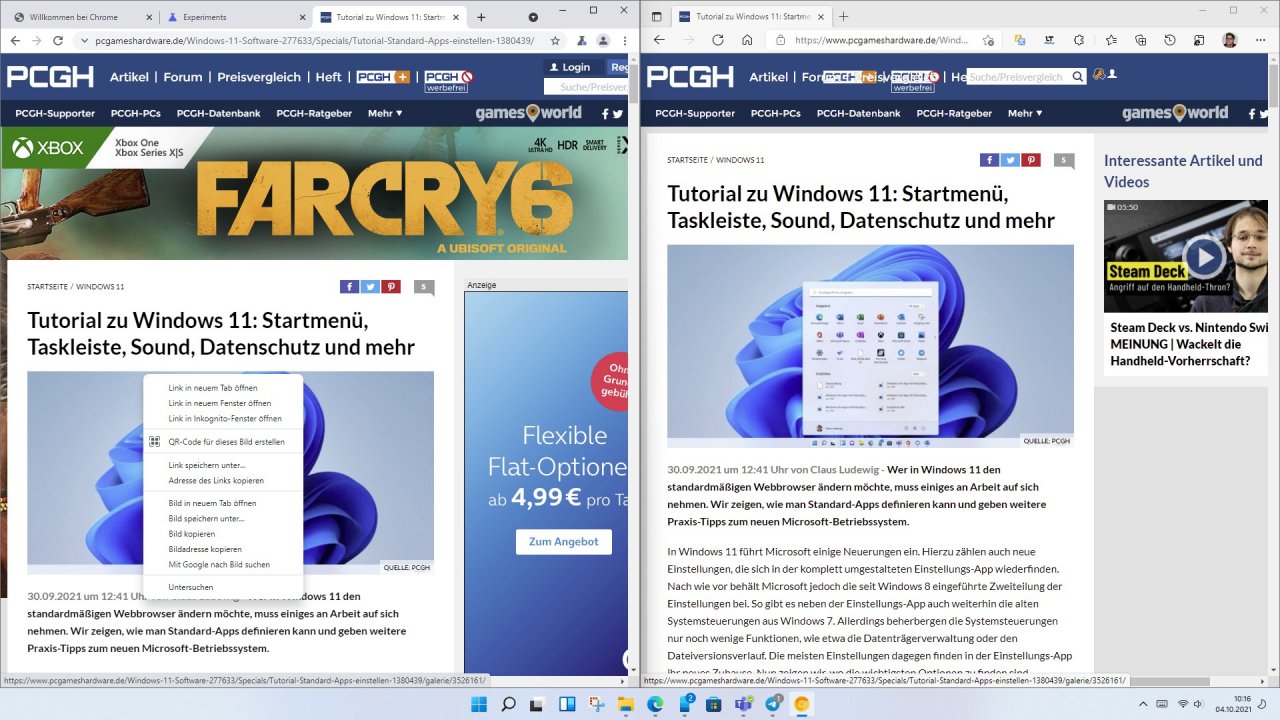Bookmark the page with Chrome's star icon
The height and width of the screenshot is (720, 1280).
pyautogui.click(x=555, y=40)
